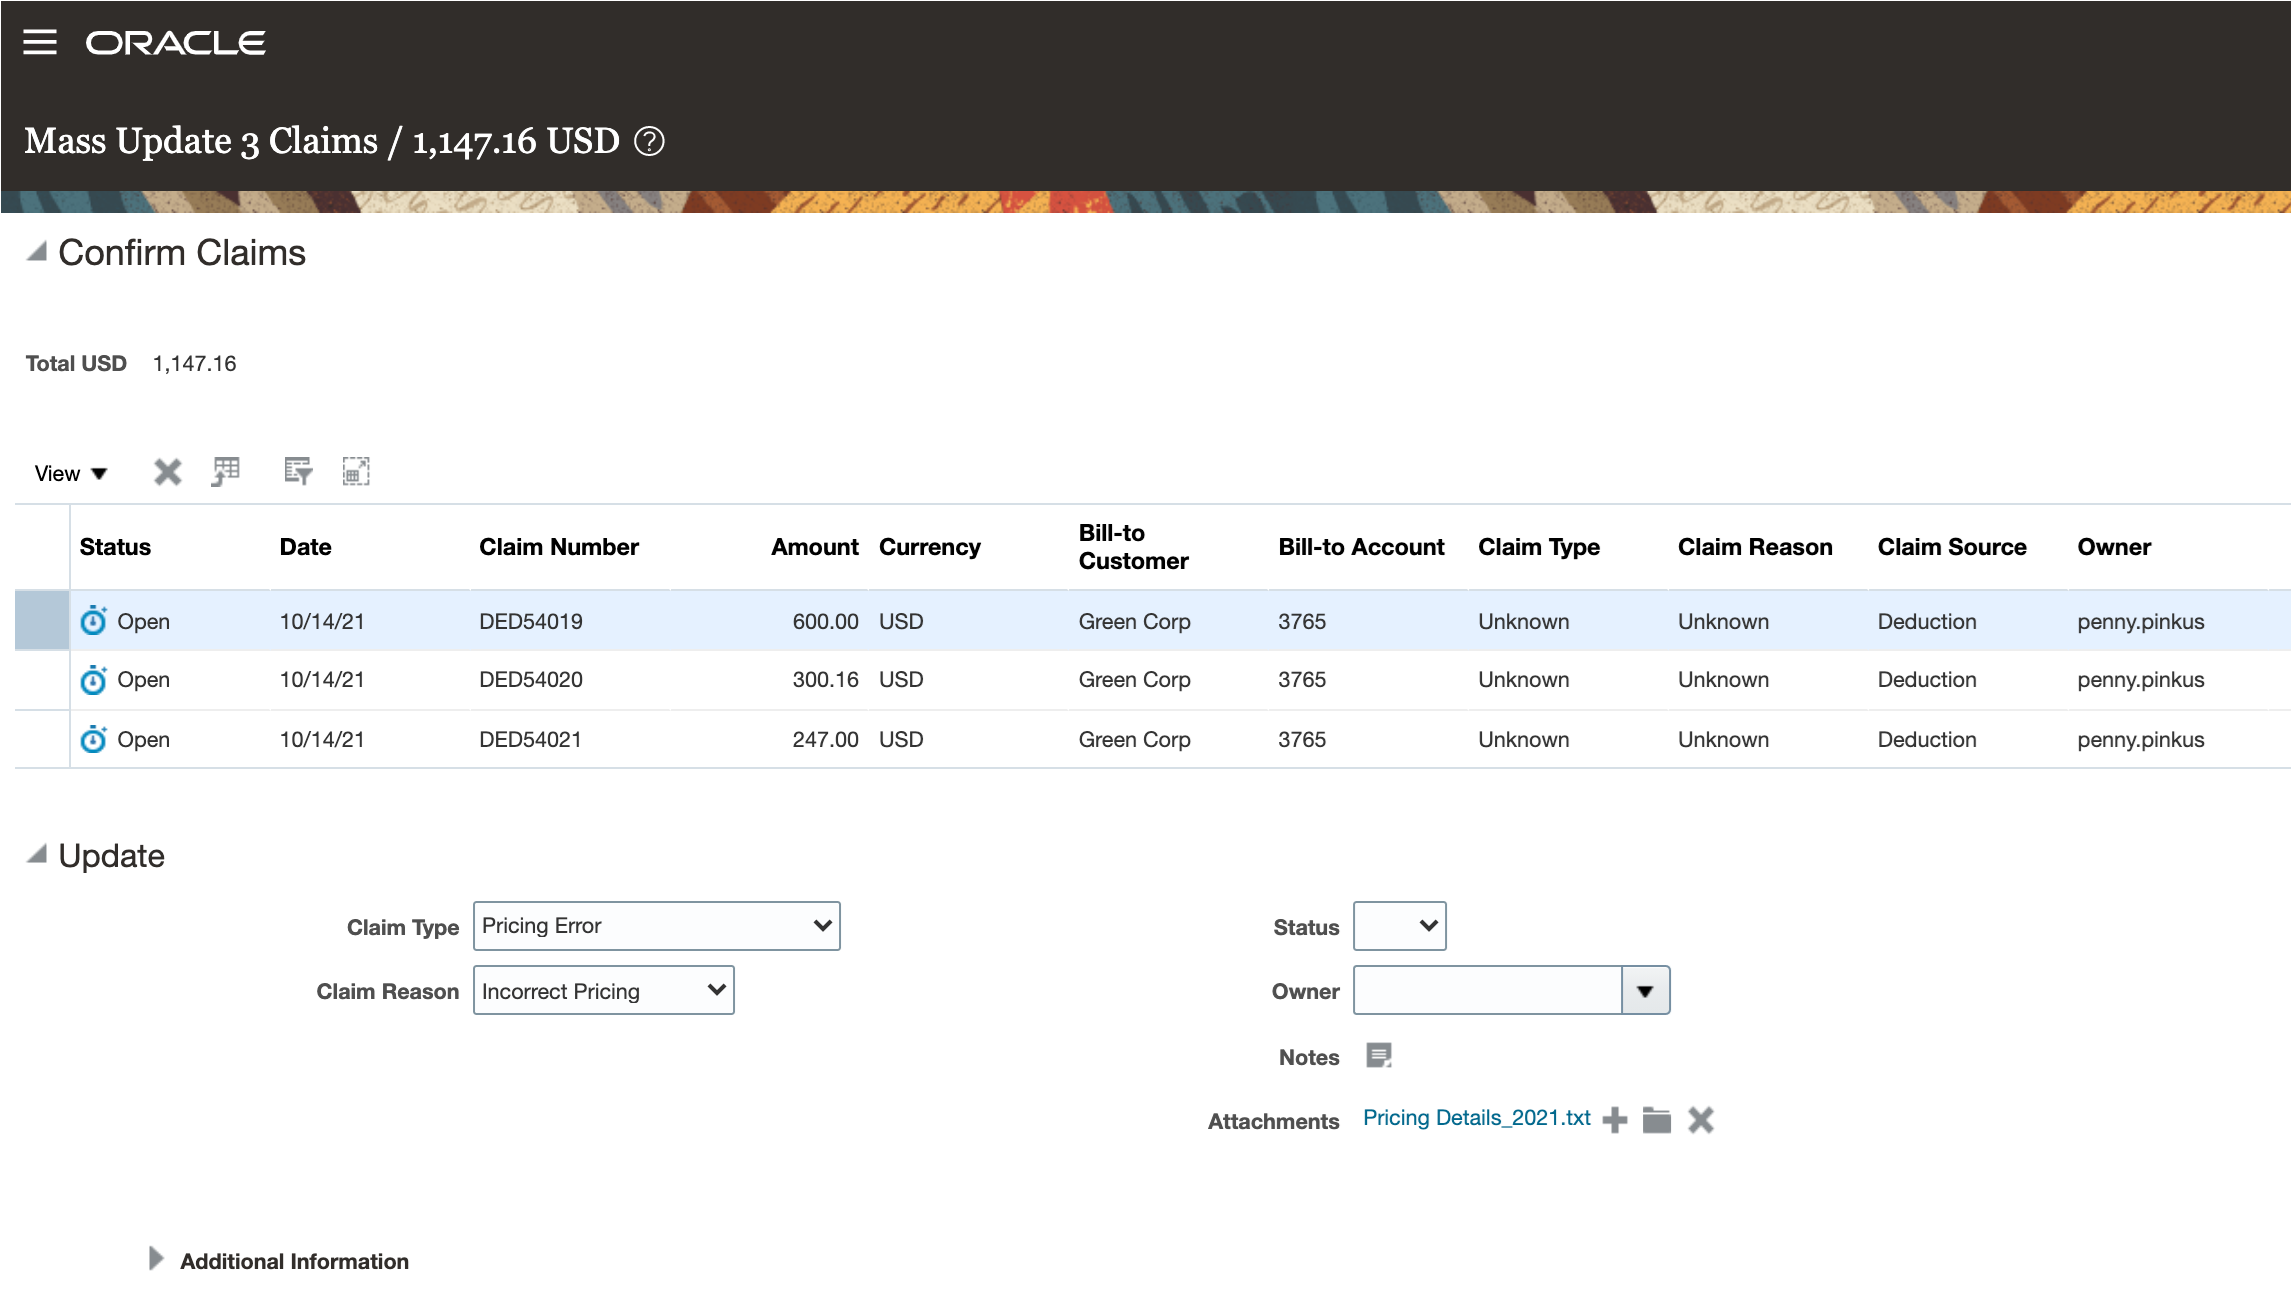Click the Owner dropdown arrow button
The width and height of the screenshot is (2292, 1298).
(x=1645, y=991)
